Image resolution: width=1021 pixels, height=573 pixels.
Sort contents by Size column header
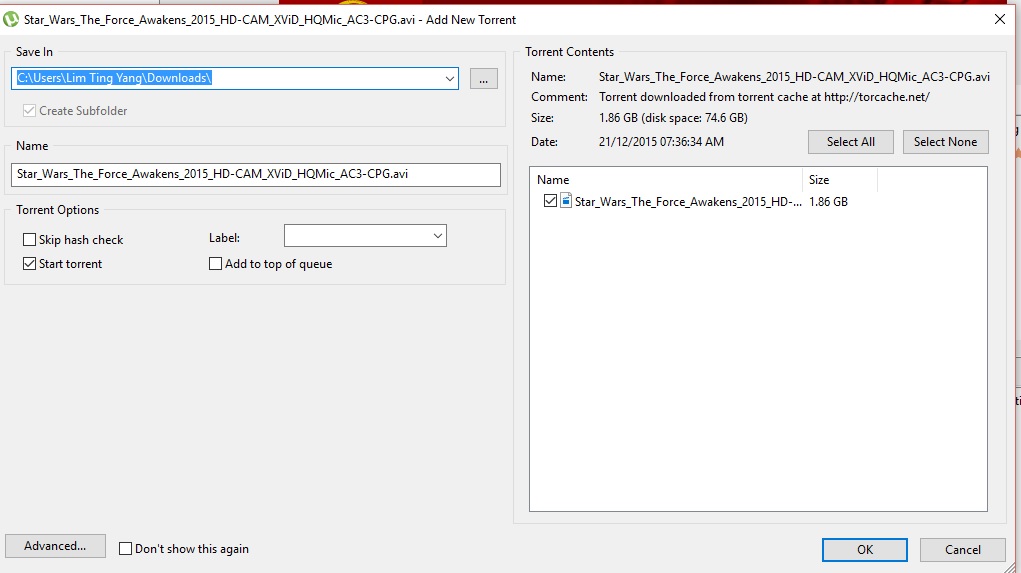pos(840,180)
